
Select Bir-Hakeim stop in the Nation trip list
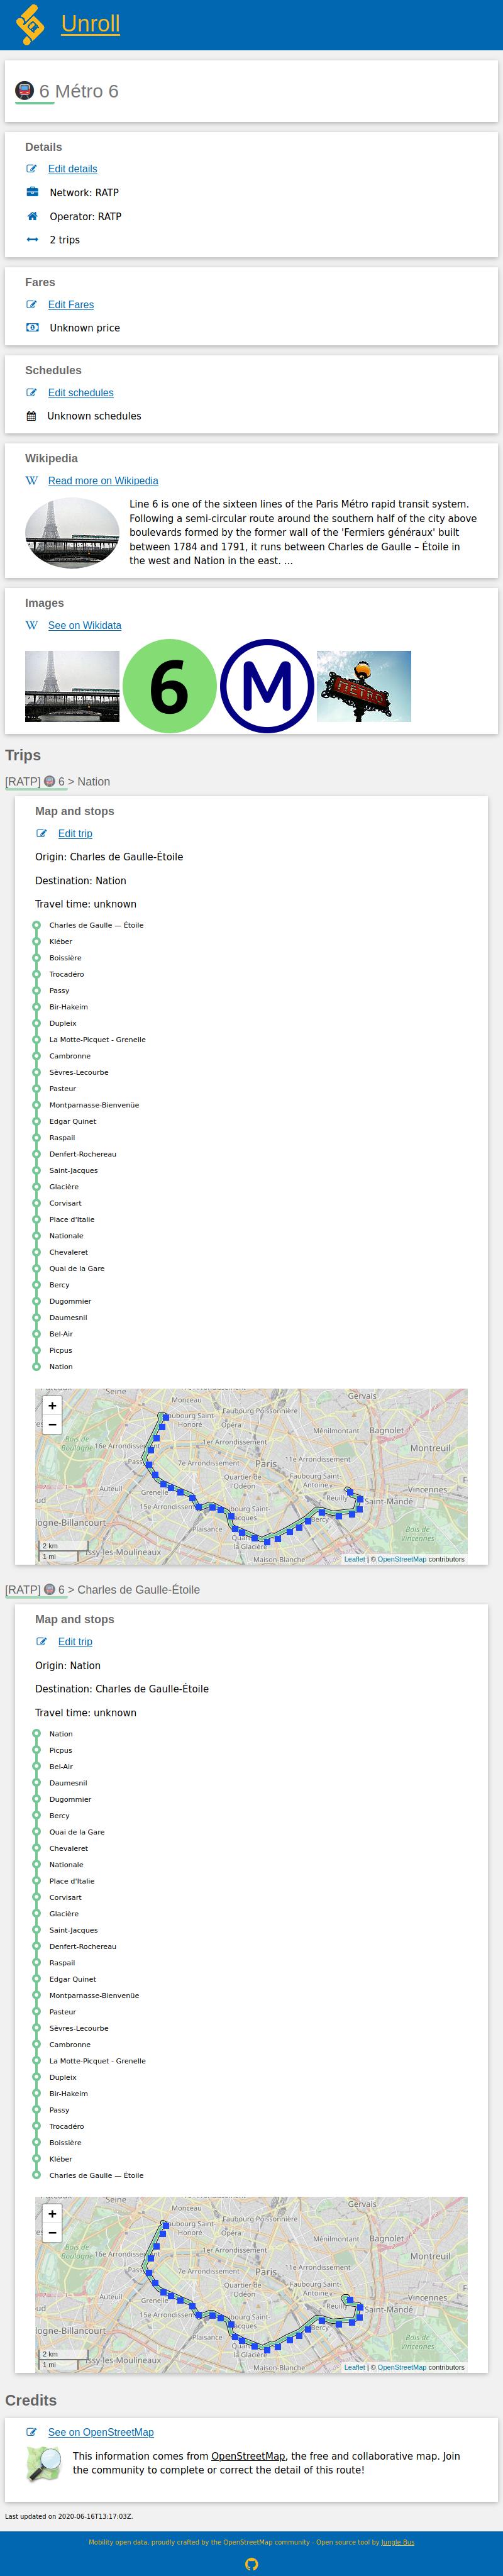point(69,1007)
